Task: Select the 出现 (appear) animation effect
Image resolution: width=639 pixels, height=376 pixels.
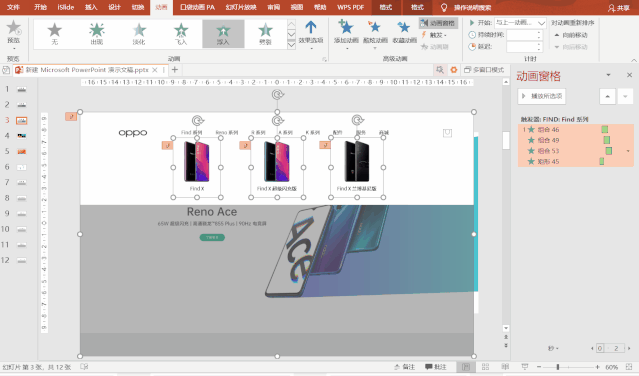Action: pyautogui.click(x=97, y=33)
